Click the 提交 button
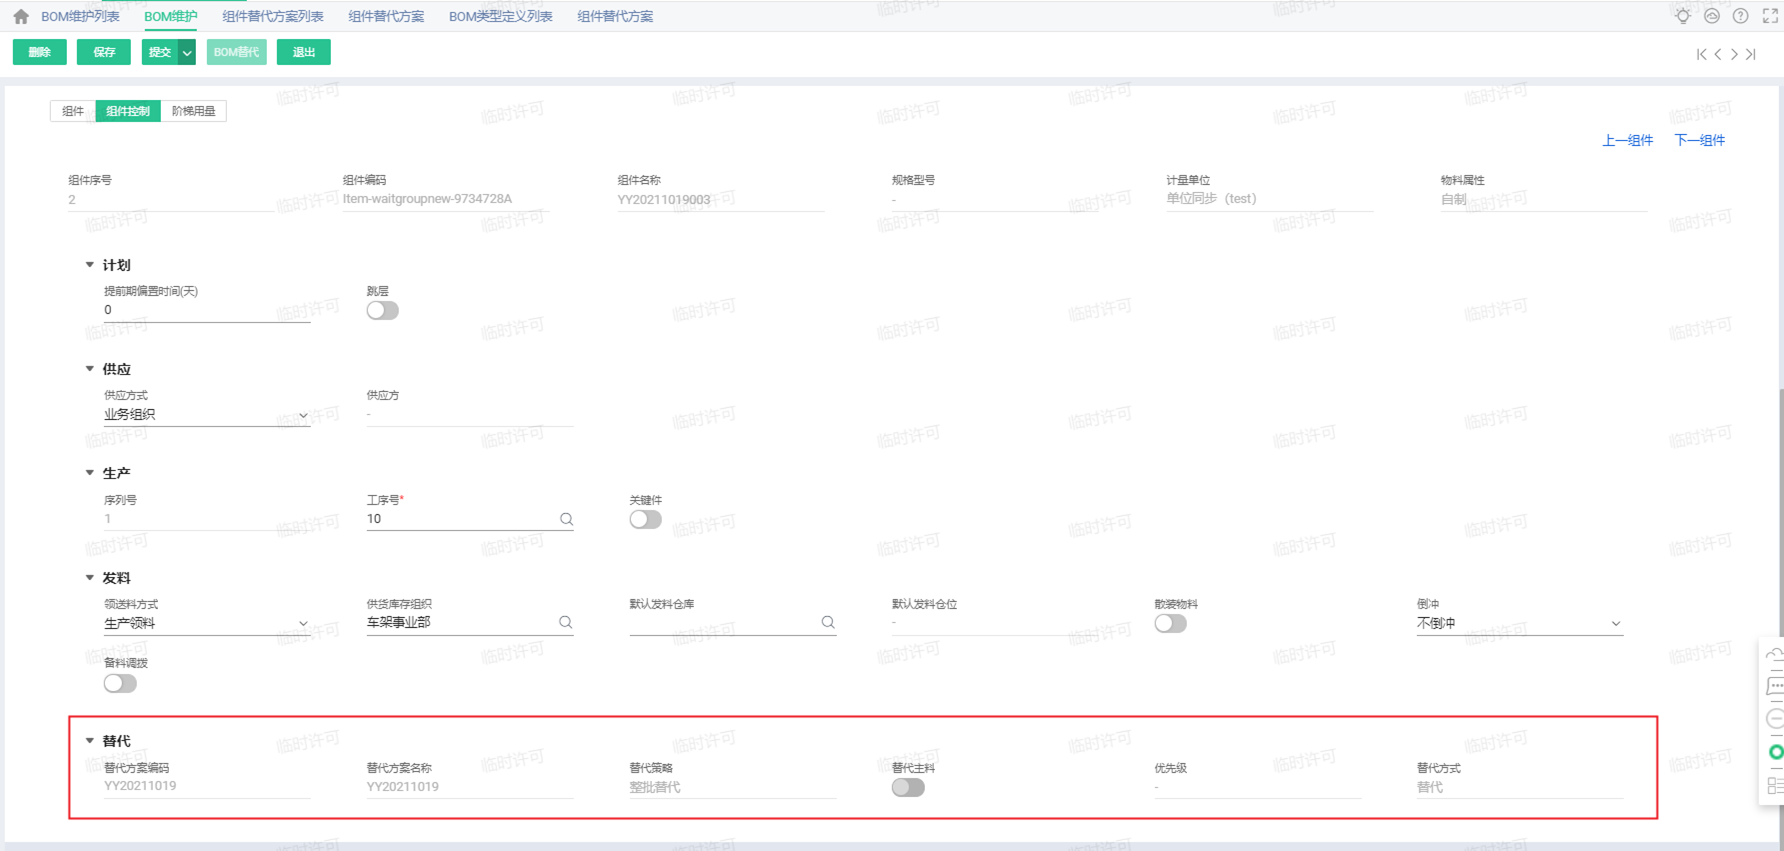The width and height of the screenshot is (1784, 851). tap(160, 53)
